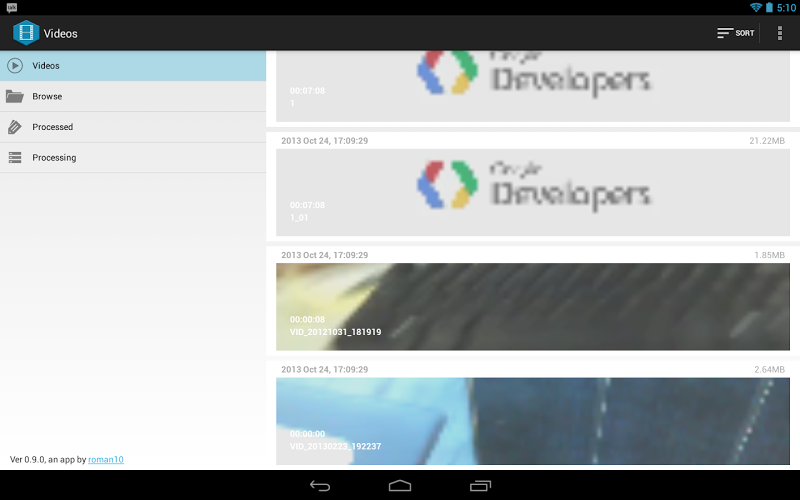Open the Google Developers video named 1
This screenshot has height=500, width=800.
[x=533, y=86]
